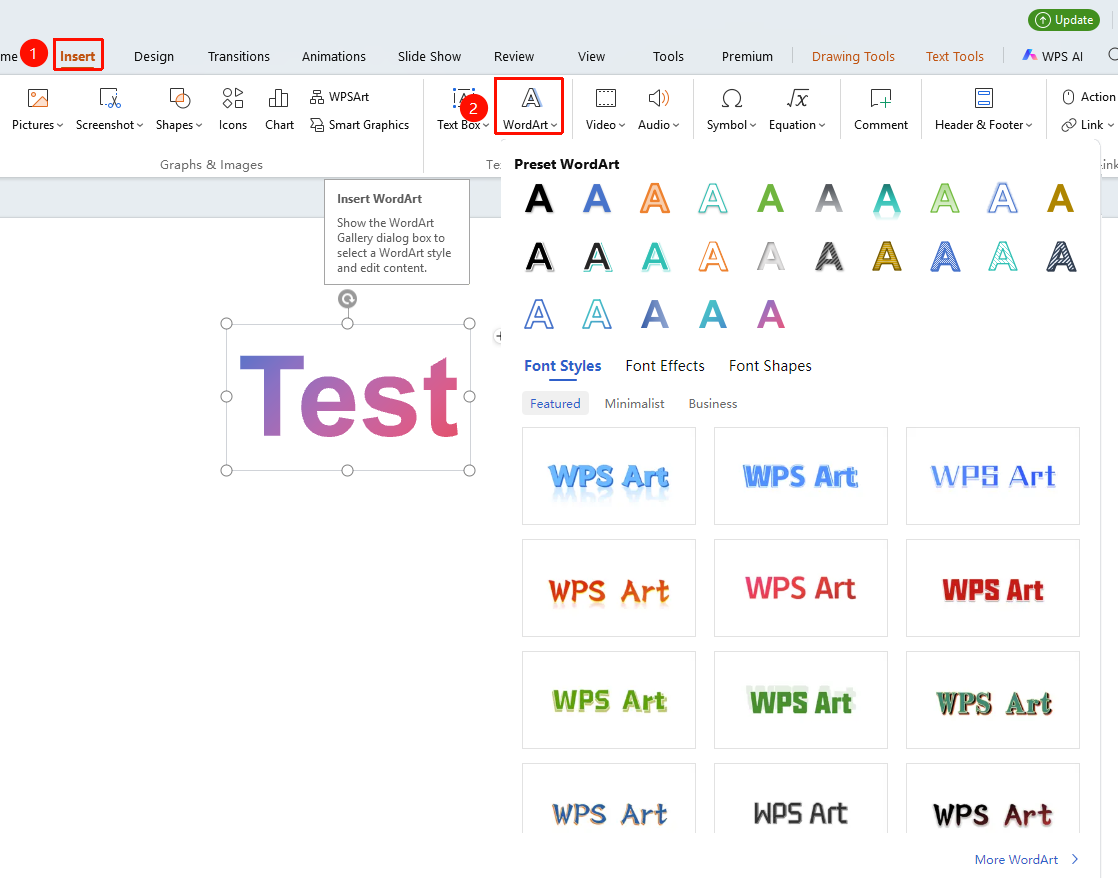Click the Icons library button
This screenshot has height=878, width=1118.
(x=232, y=109)
